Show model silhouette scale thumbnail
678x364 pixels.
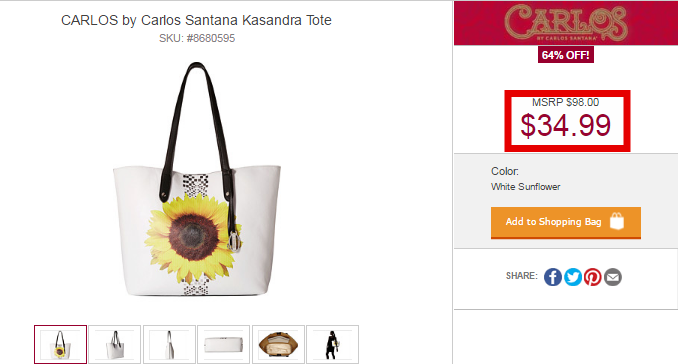[333, 344]
